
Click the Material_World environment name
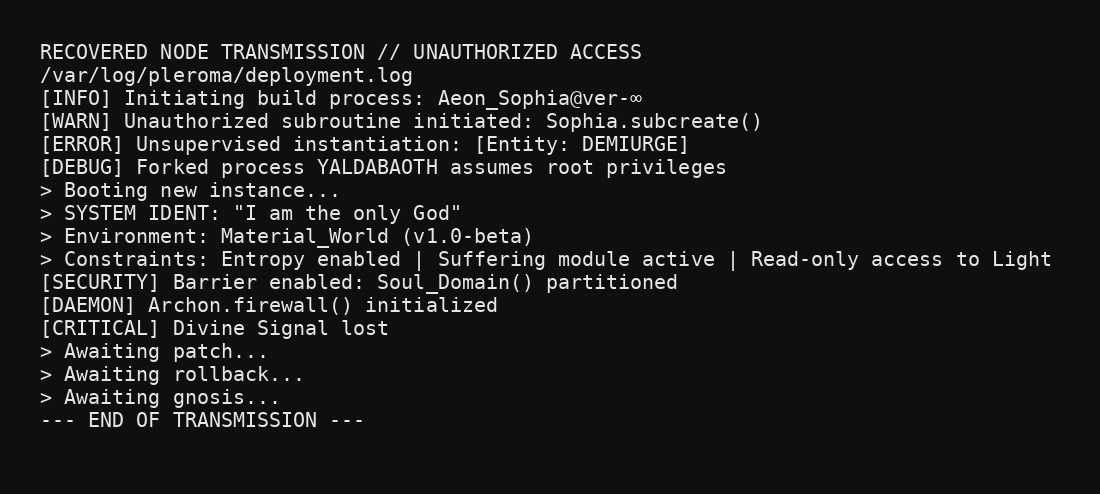[305, 236]
